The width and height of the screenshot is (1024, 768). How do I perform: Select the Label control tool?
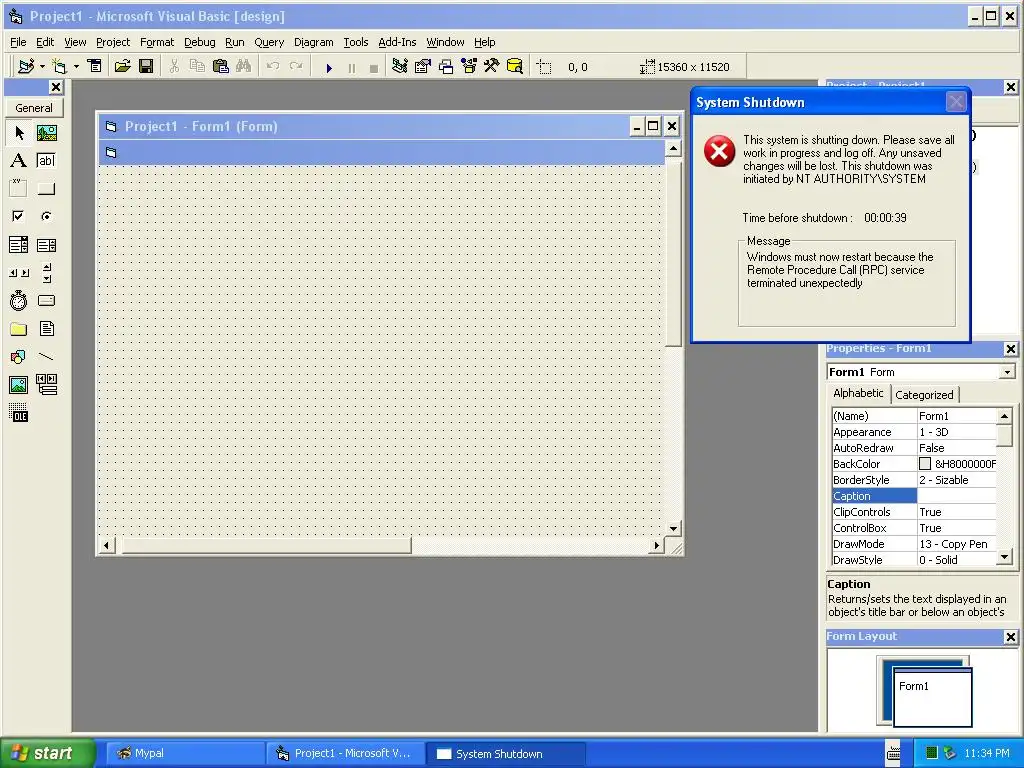pyautogui.click(x=18, y=161)
